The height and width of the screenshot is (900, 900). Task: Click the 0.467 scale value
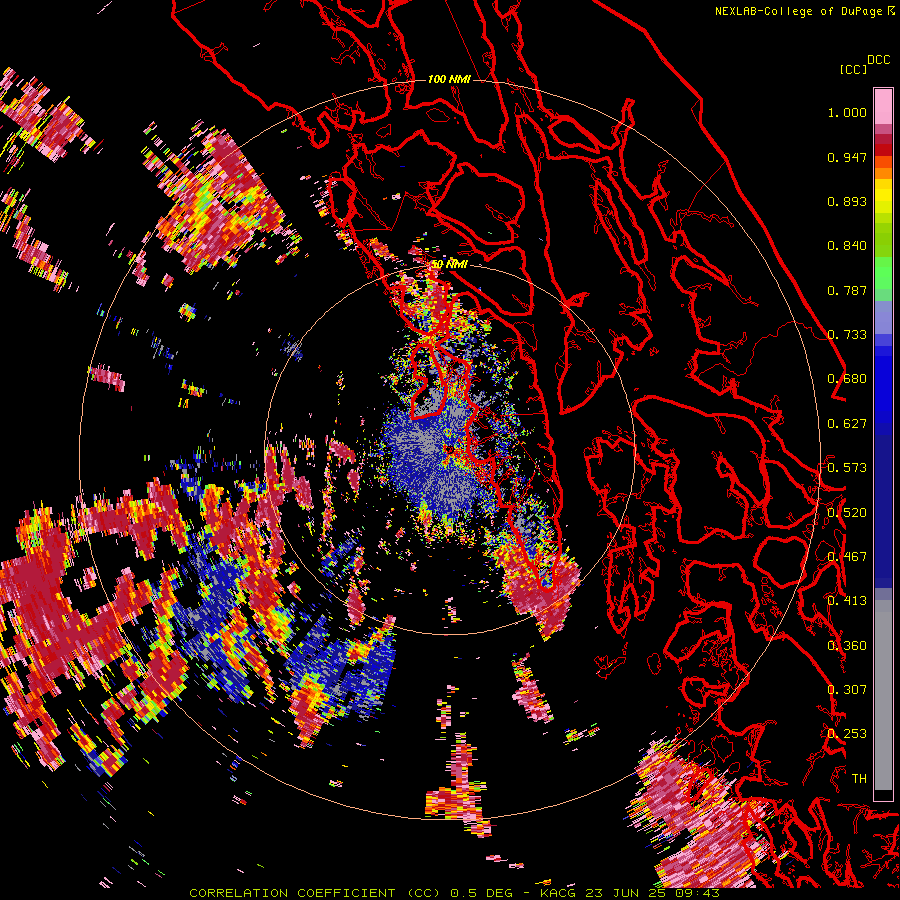847,557
